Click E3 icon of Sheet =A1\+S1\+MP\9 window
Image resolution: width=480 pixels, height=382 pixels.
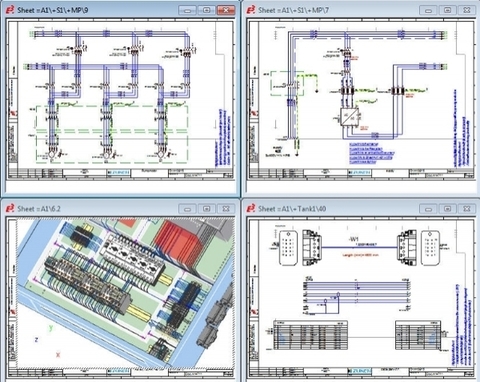[x=10, y=10]
